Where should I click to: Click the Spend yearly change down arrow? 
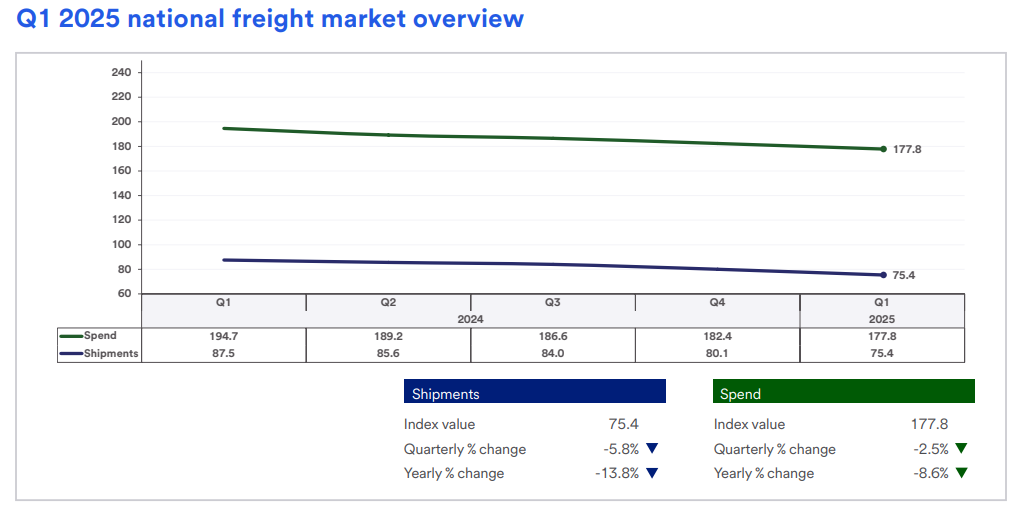961,473
